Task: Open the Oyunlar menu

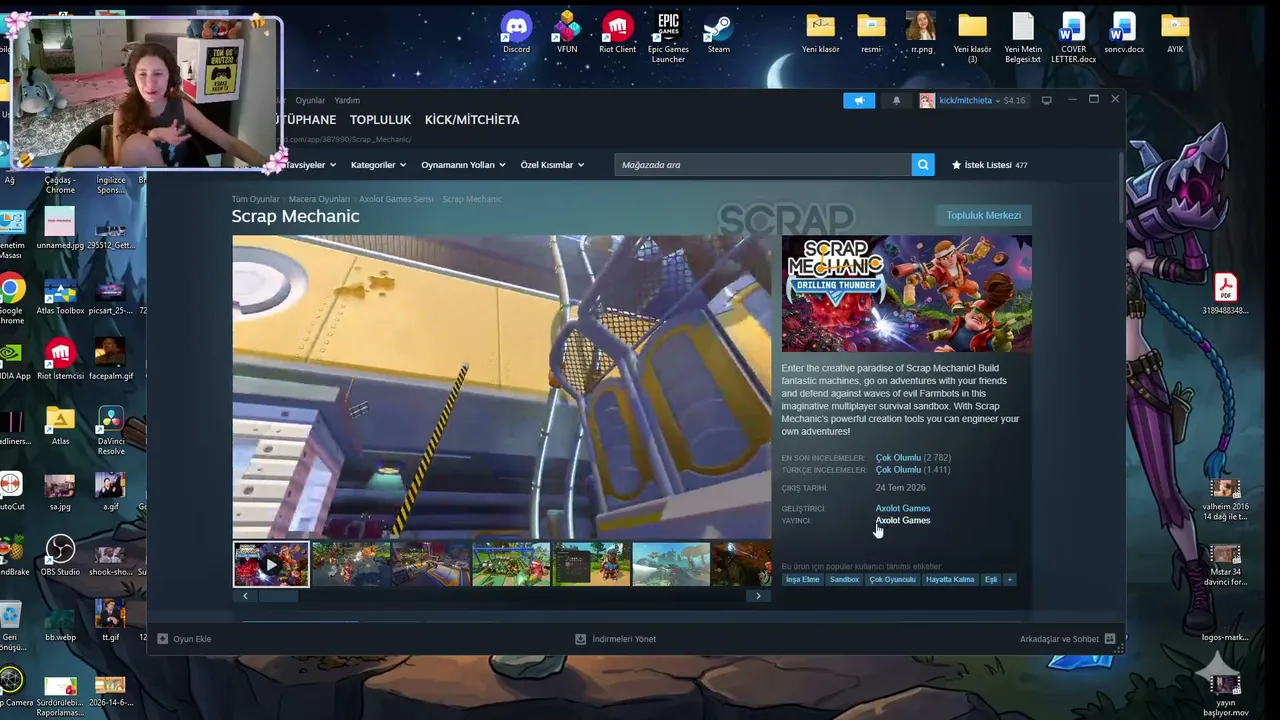Action: click(x=310, y=100)
